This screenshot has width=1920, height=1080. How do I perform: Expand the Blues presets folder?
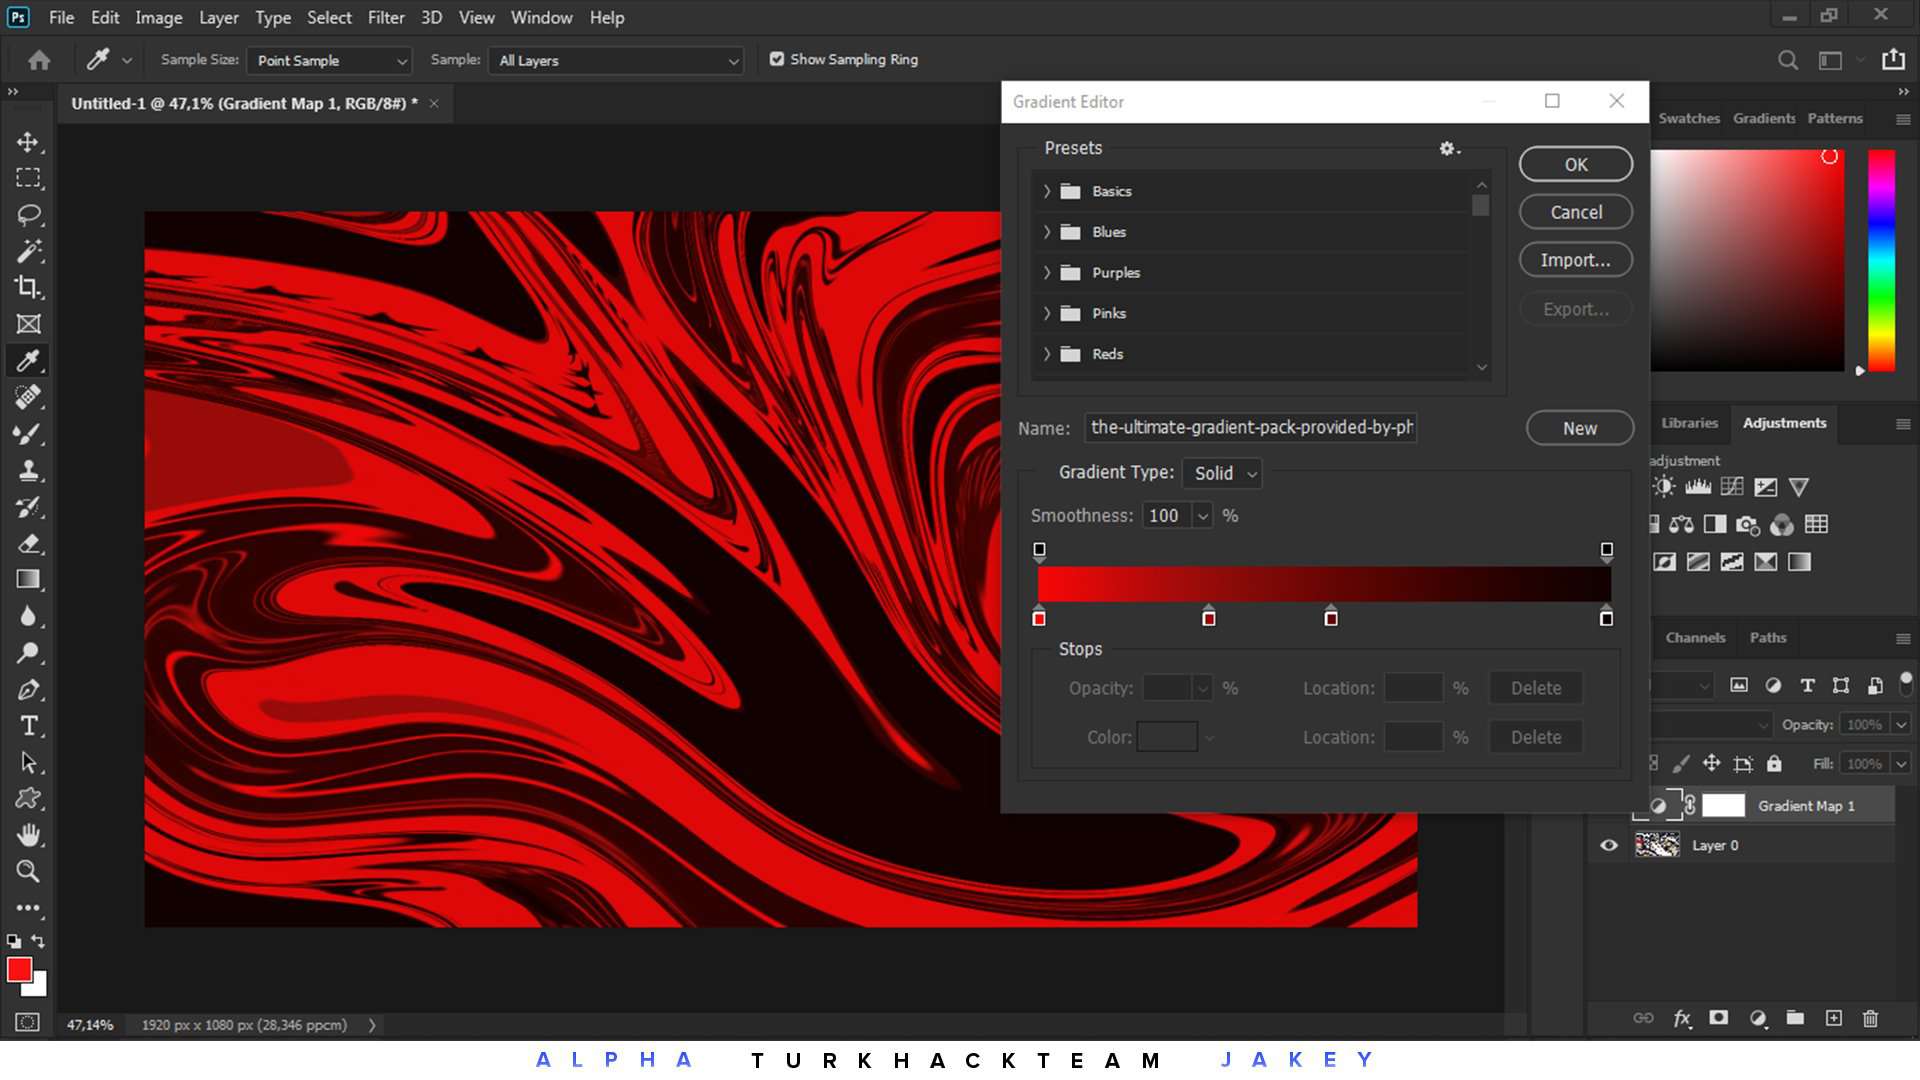click(1047, 232)
